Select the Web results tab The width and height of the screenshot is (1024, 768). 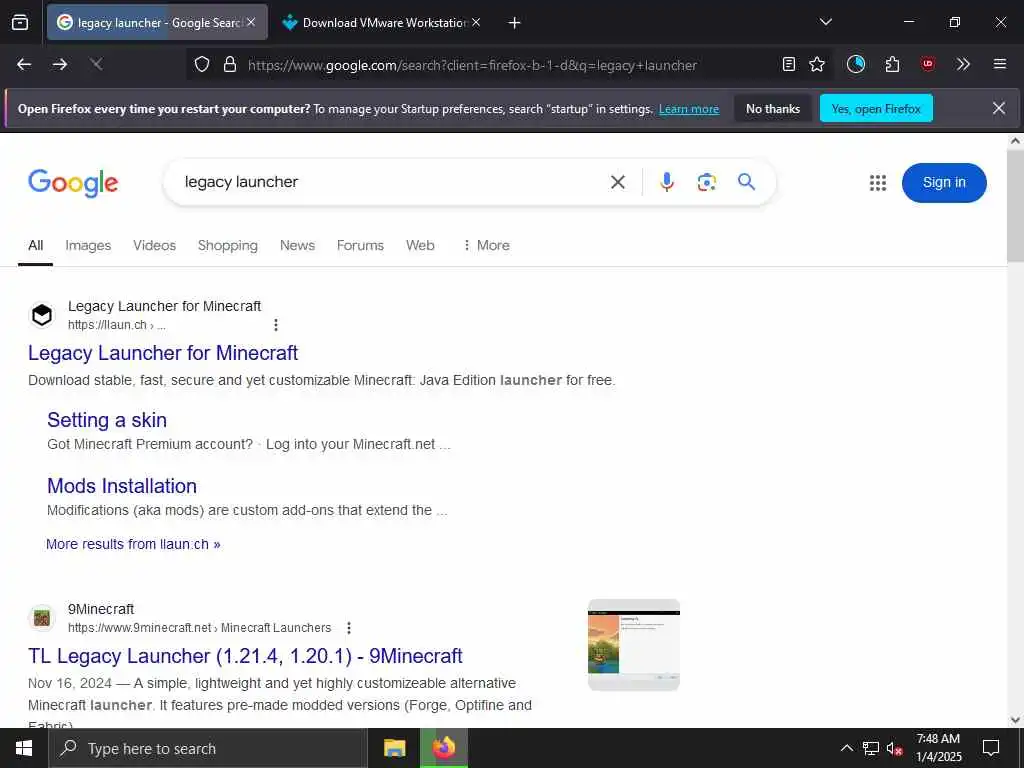pyautogui.click(x=420, y=246)
